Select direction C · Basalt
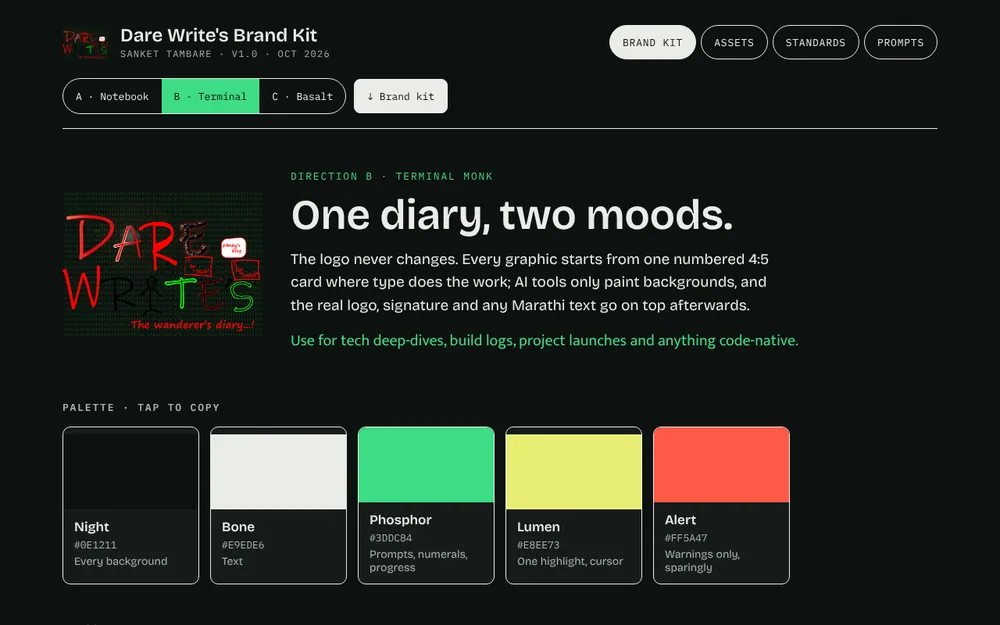The width and height of the screenshot is (1000, 625). [x=302, y=96]
